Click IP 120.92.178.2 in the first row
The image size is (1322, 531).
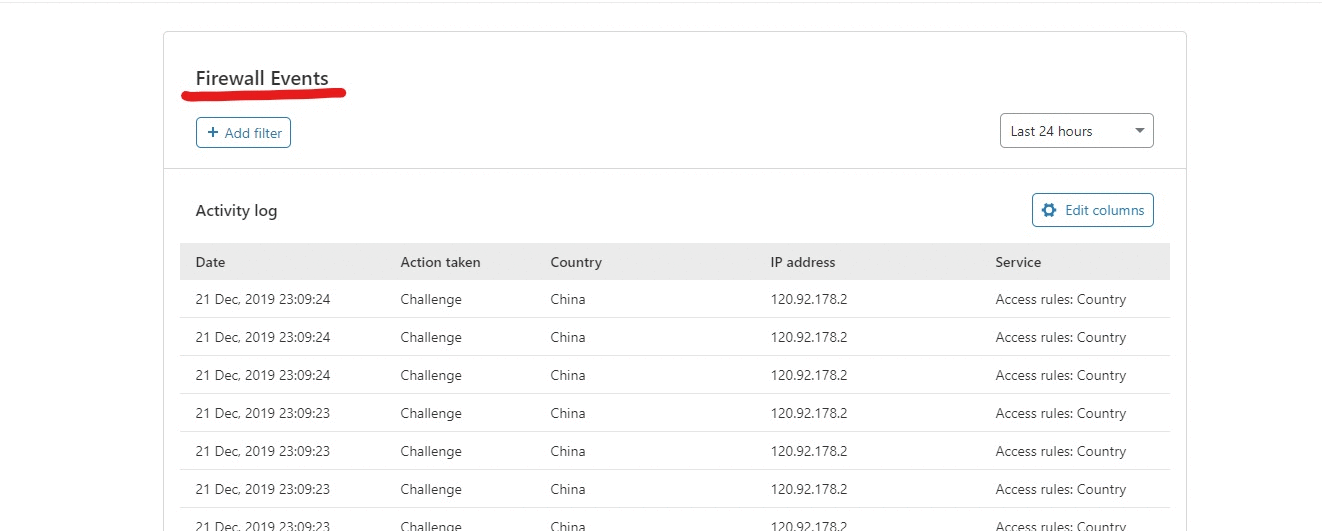pos(808,299)
